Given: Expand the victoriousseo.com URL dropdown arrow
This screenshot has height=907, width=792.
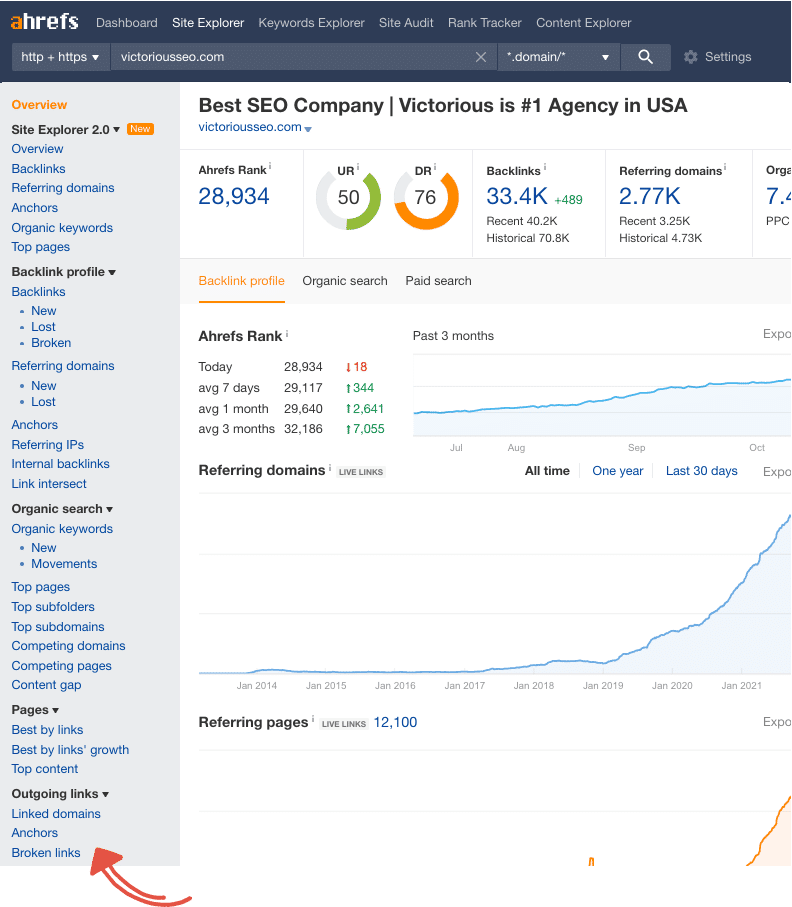Looking at the screenshot, I should (x=308, y=129).
